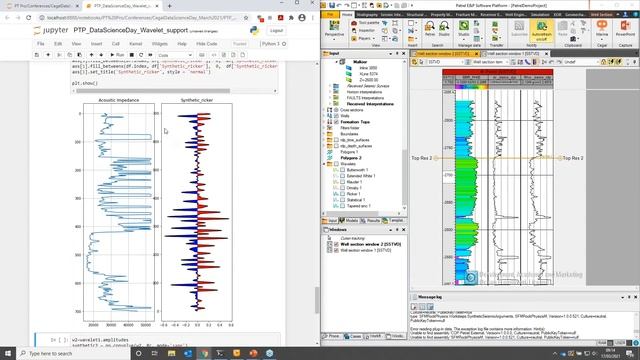The height and width of the screenshot is (360, 640).
Task: Toggle the Formation Tops checkbox
Action: [x=336, y=122]
